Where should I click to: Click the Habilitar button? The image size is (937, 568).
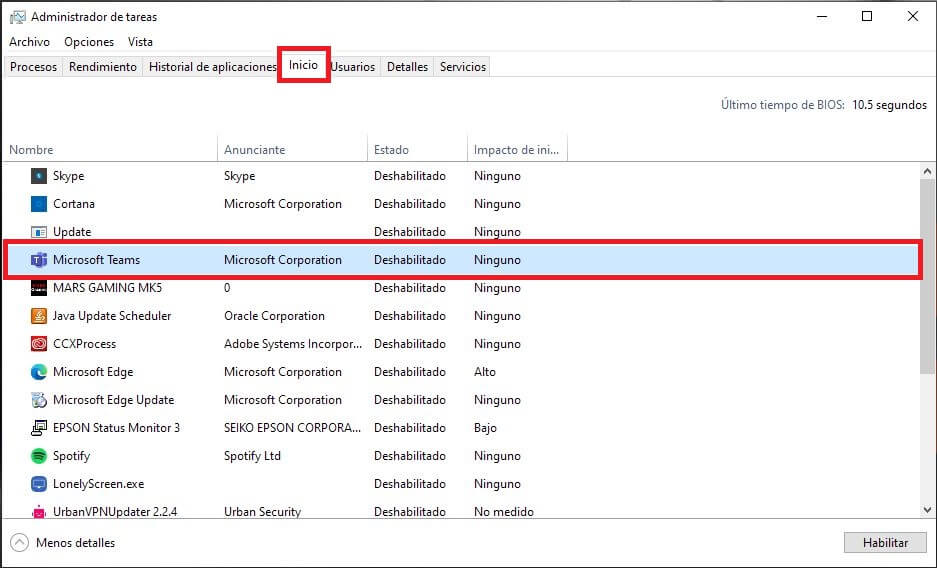885,543
